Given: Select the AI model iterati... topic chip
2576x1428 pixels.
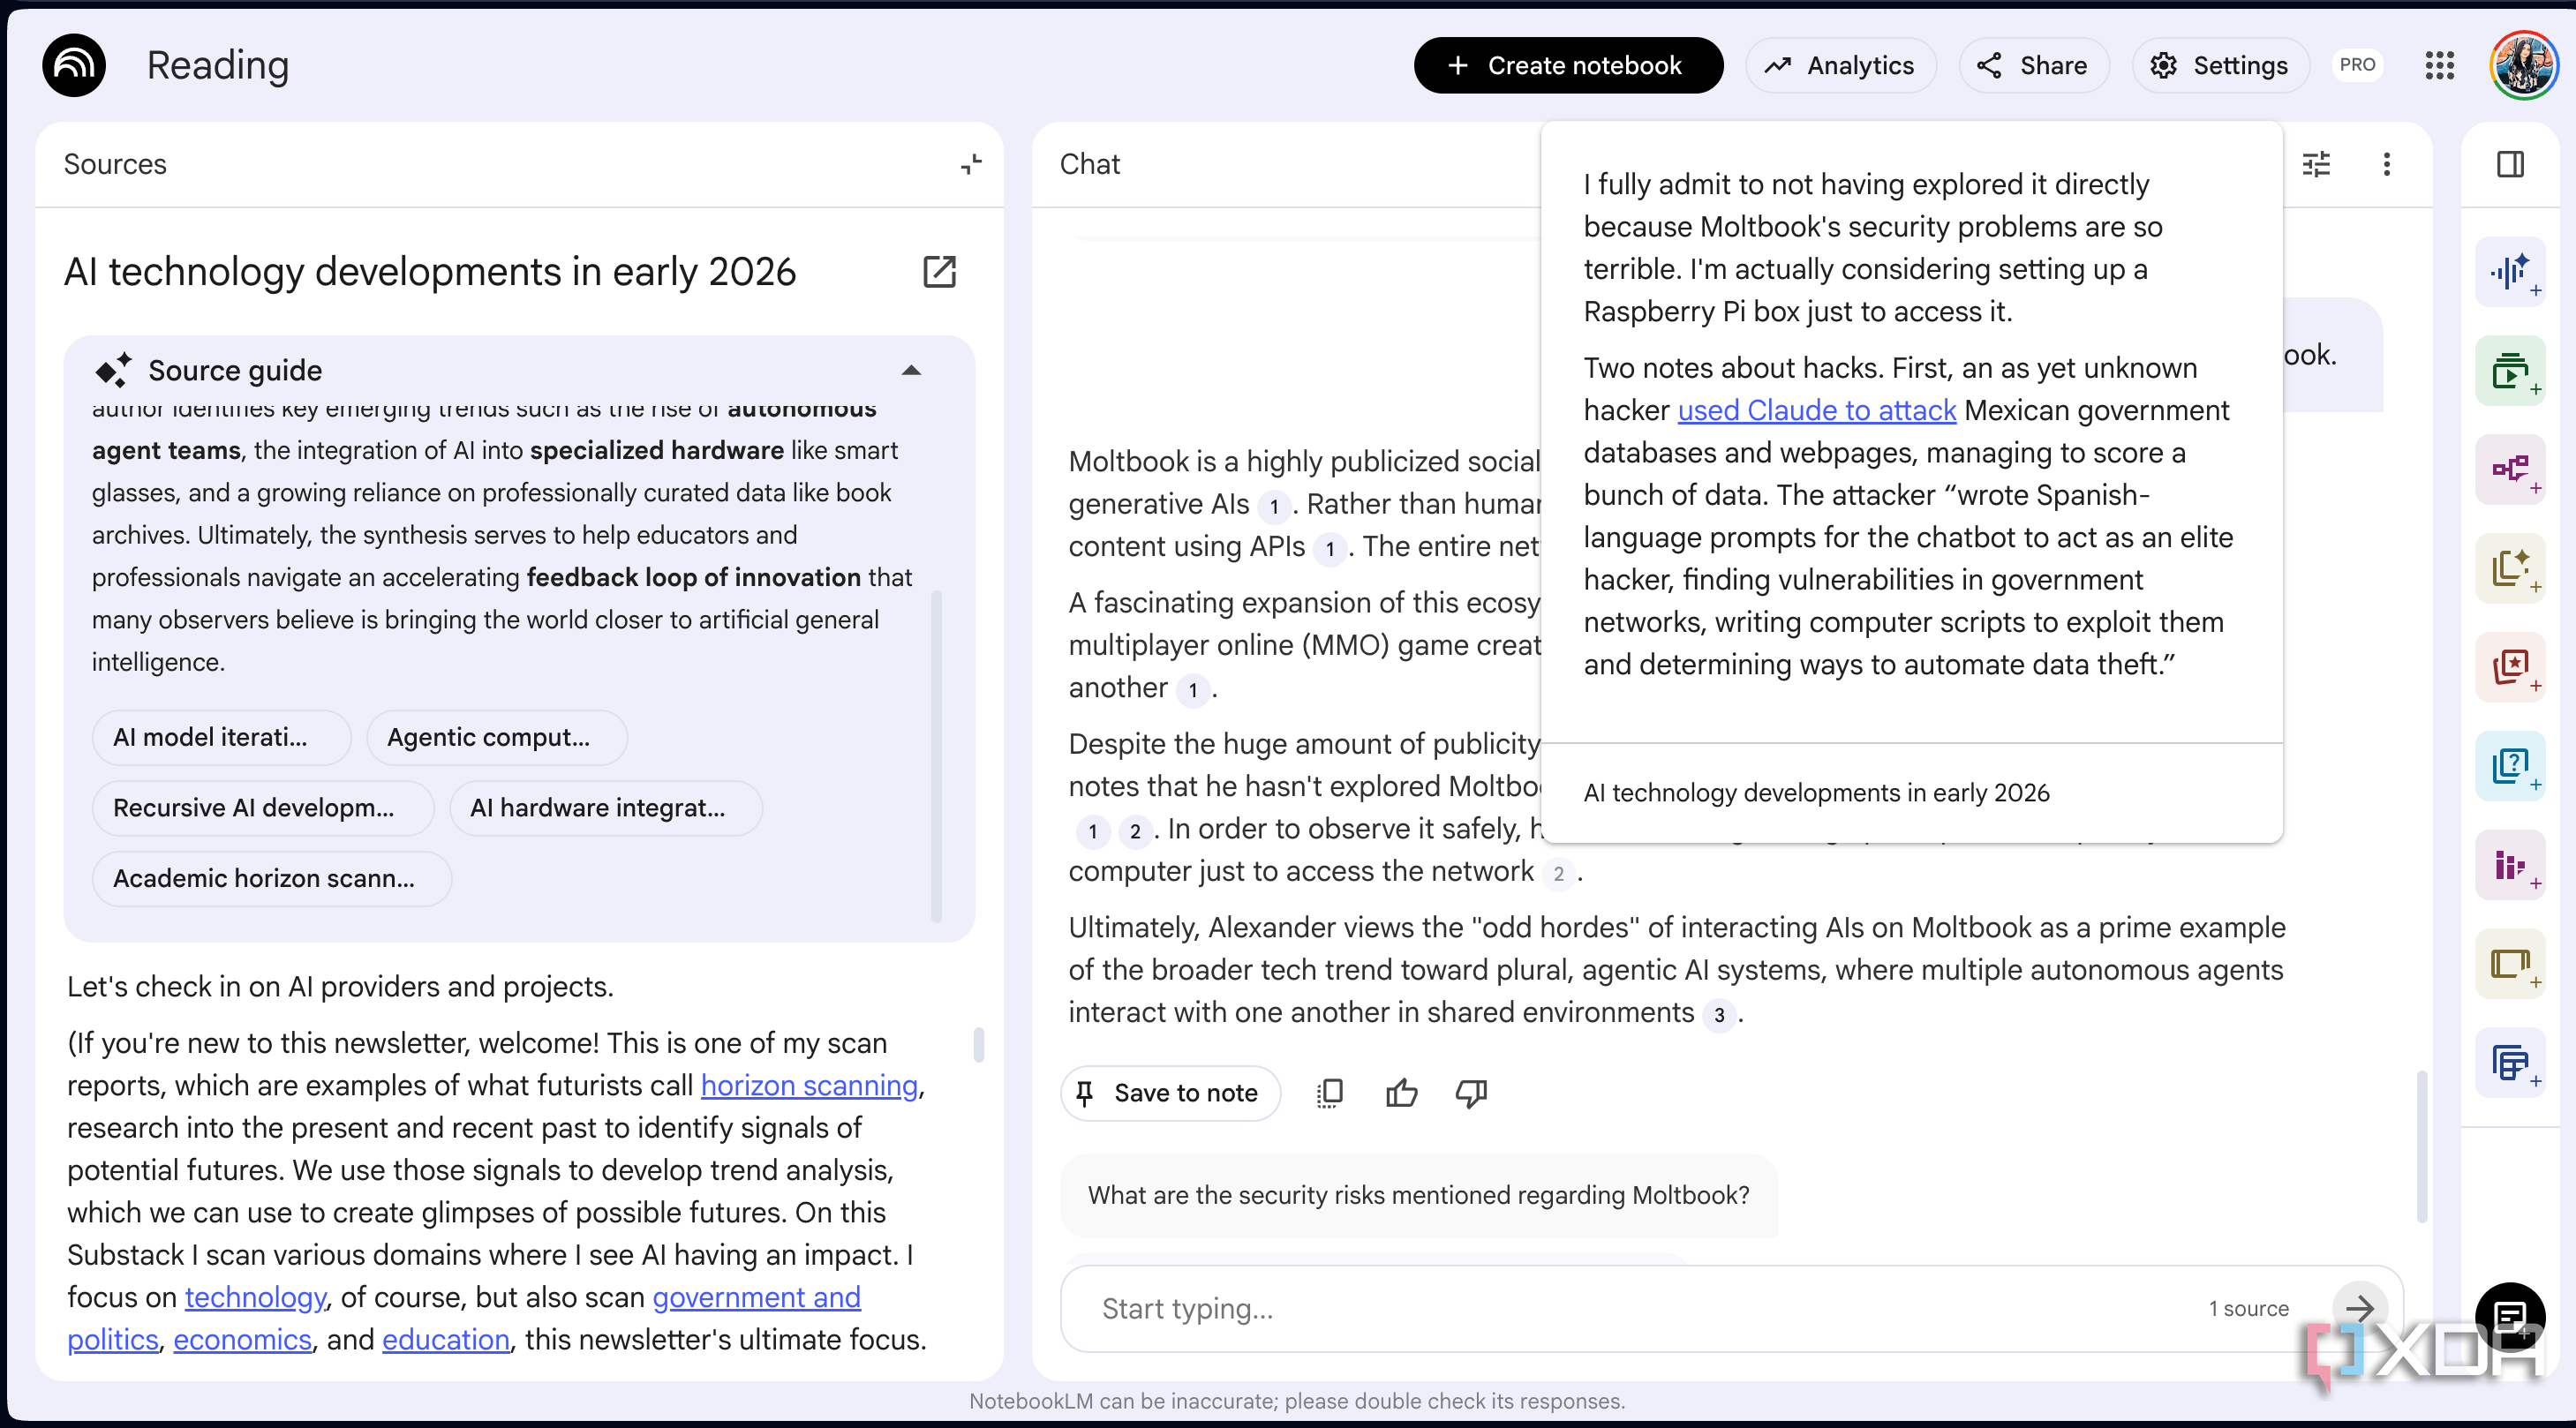Looking at the screenshot, I should 221,737.
